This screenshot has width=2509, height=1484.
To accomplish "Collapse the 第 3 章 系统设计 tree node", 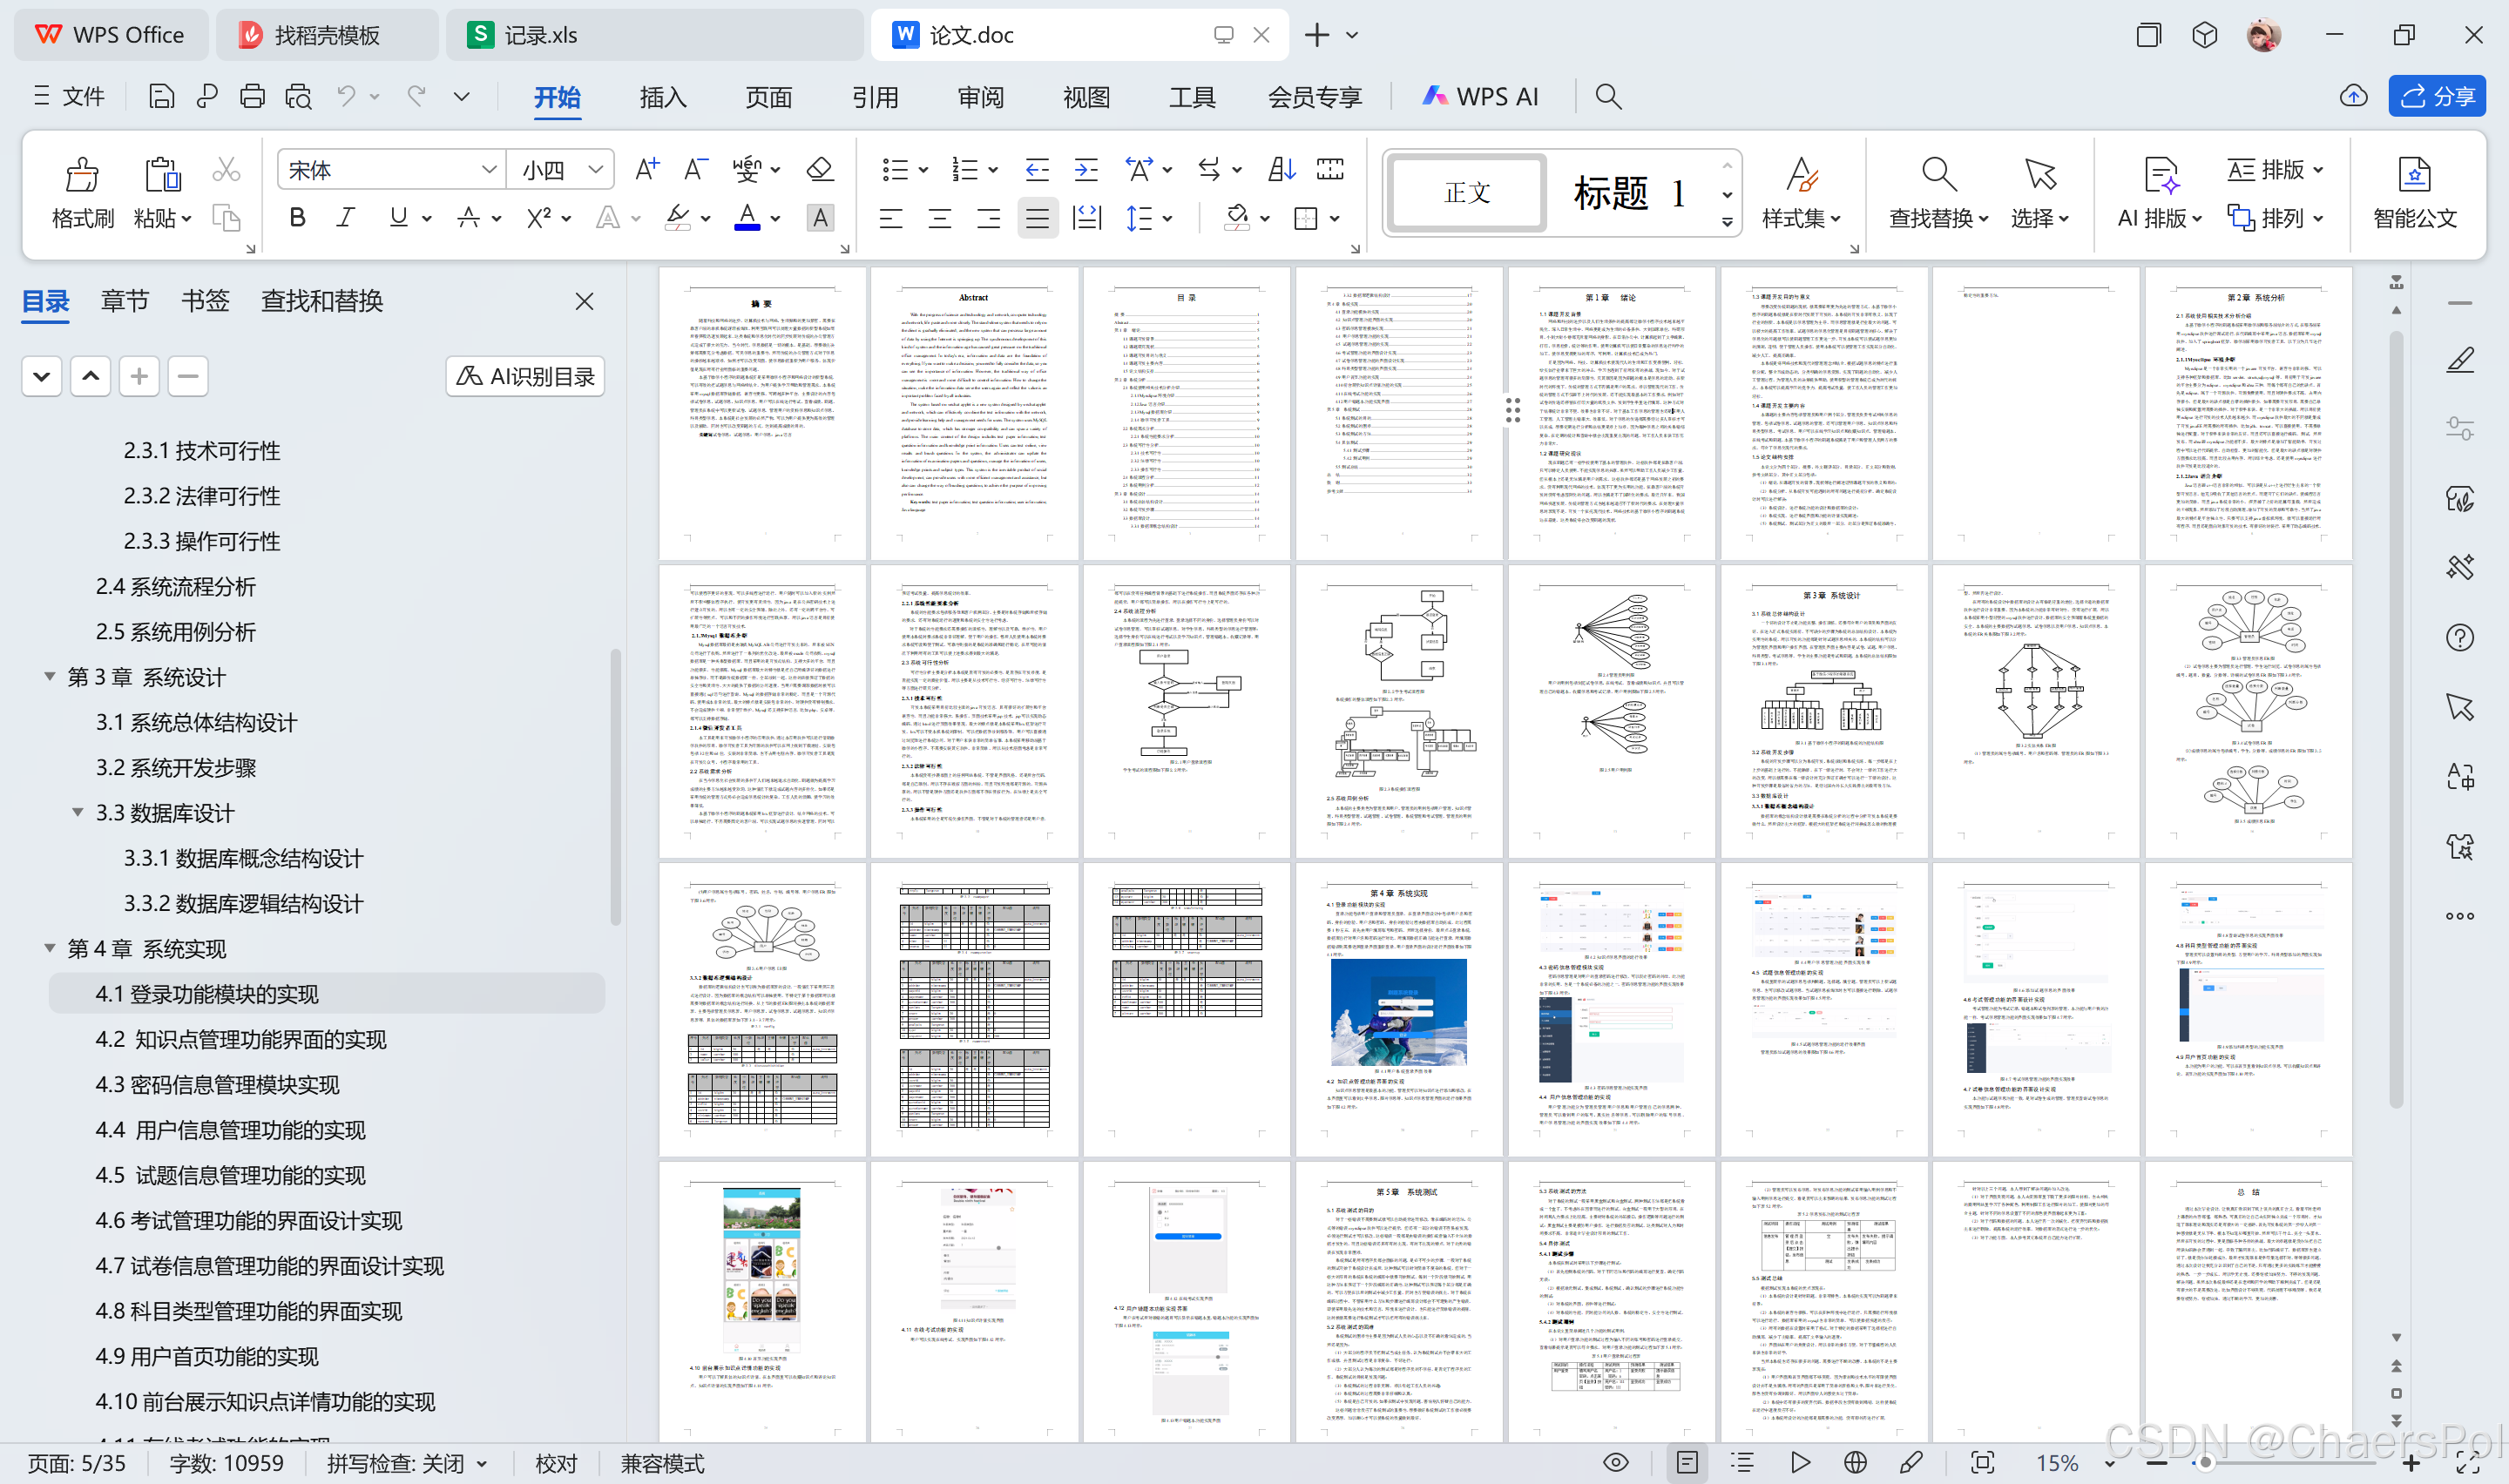I will [49, 677].
